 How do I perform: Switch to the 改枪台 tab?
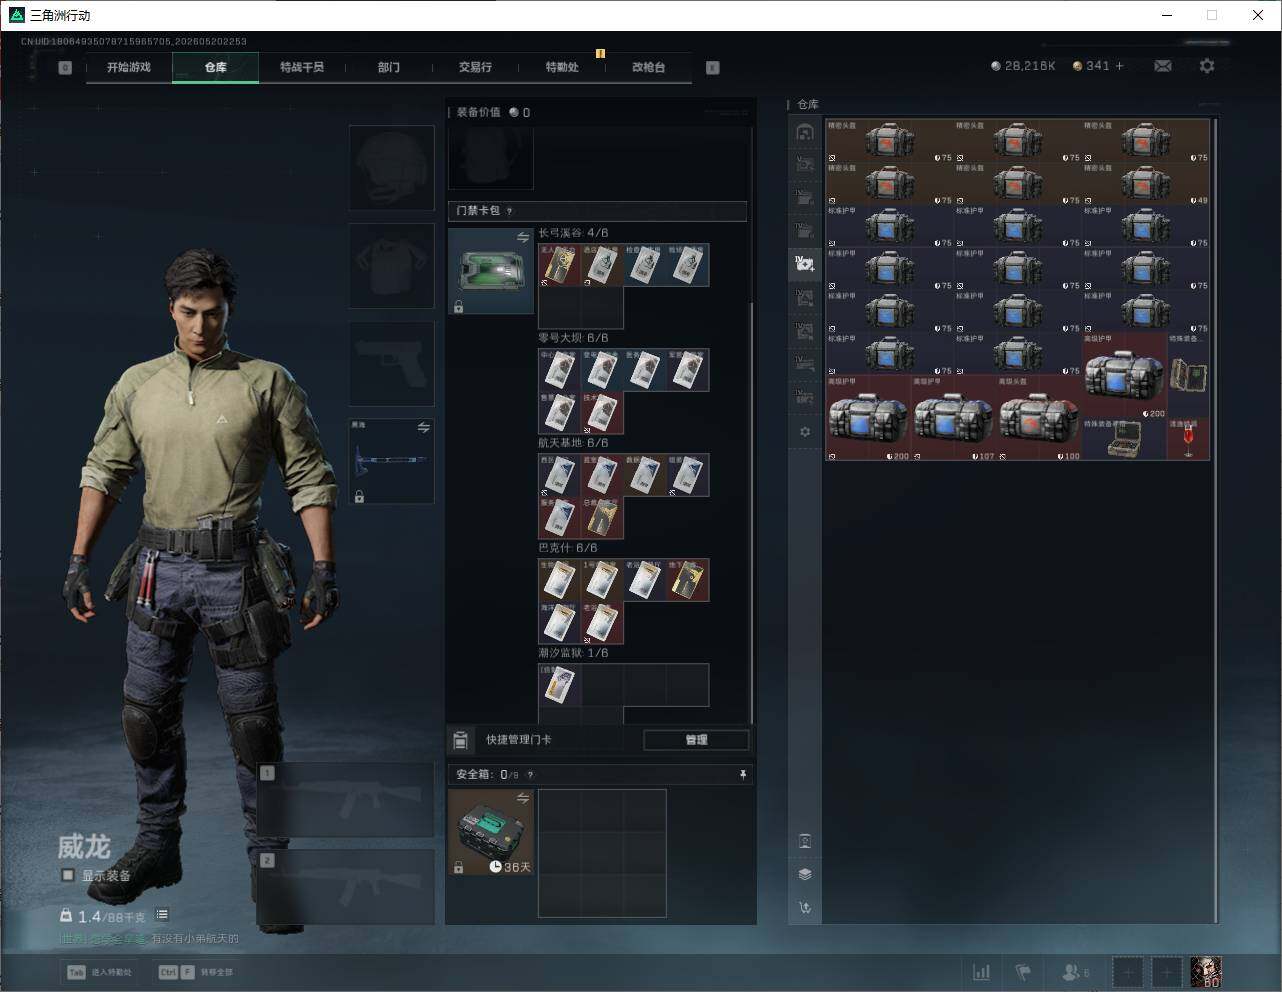point(648,67)
